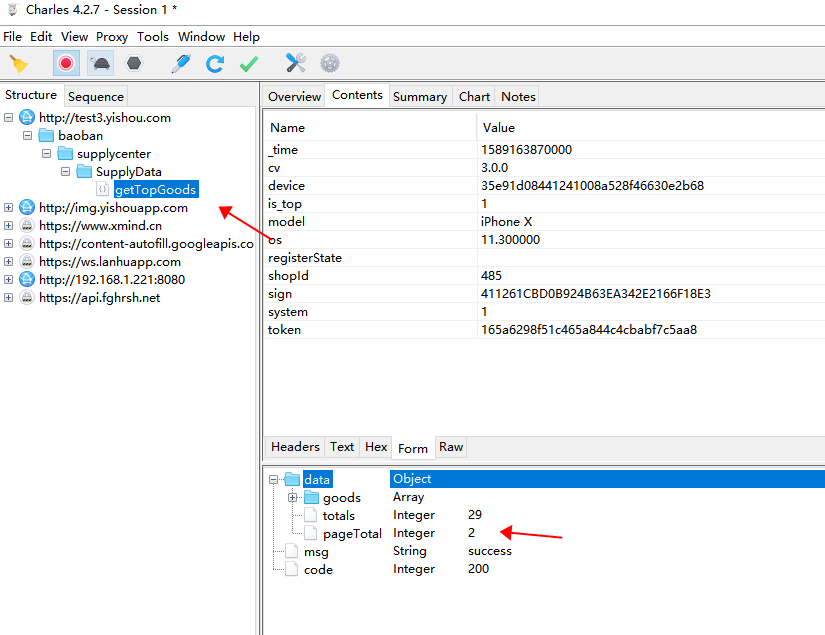Screen dimensions: 825x635
Task: Open the Window menu
Action: 202,37
